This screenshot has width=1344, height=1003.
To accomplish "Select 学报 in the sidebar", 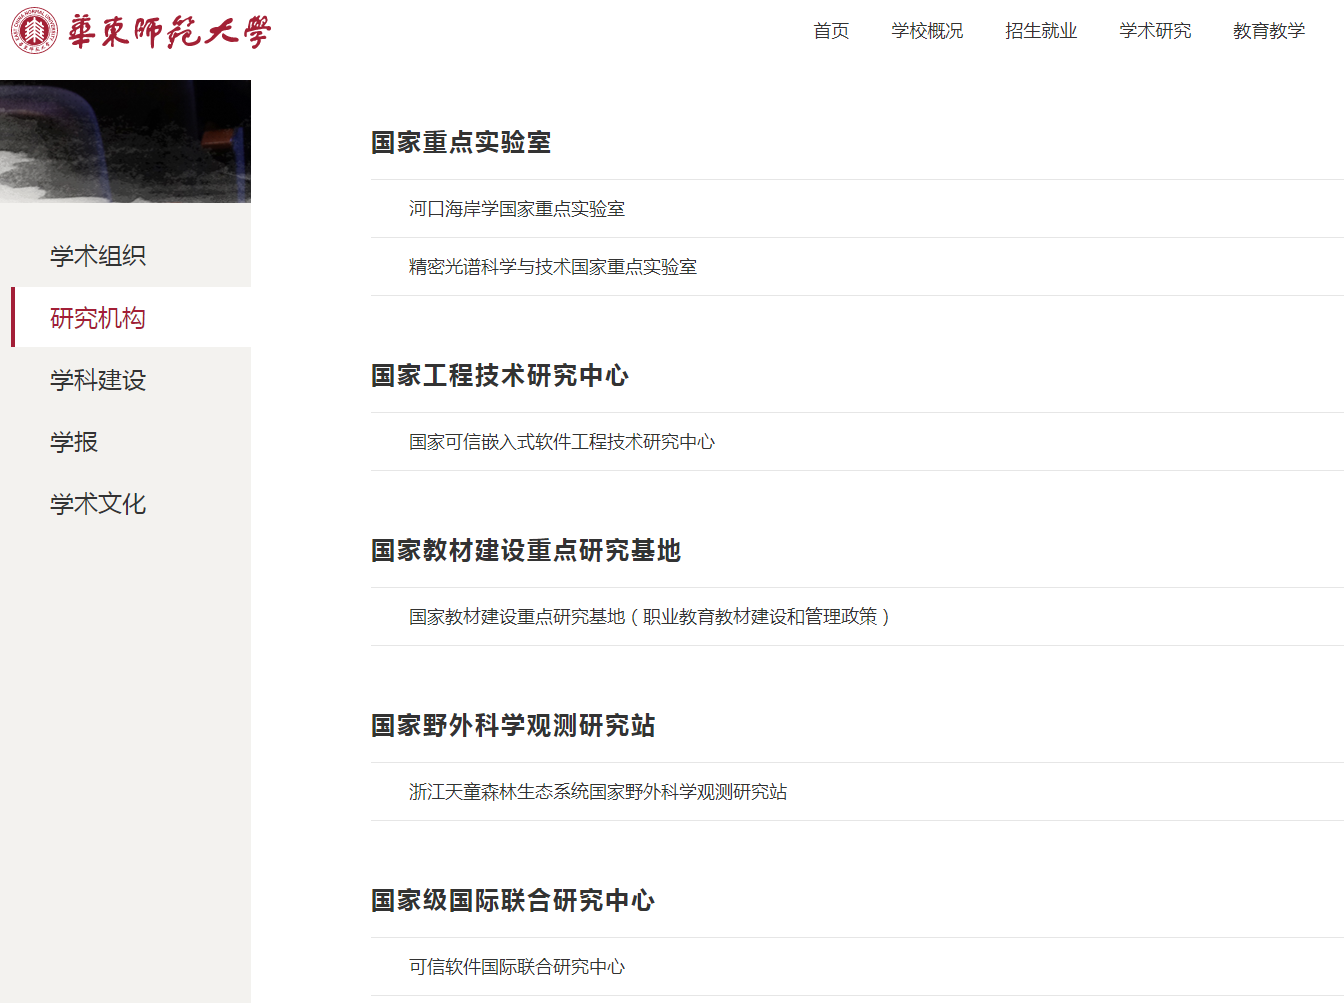I will coord(71,442).
